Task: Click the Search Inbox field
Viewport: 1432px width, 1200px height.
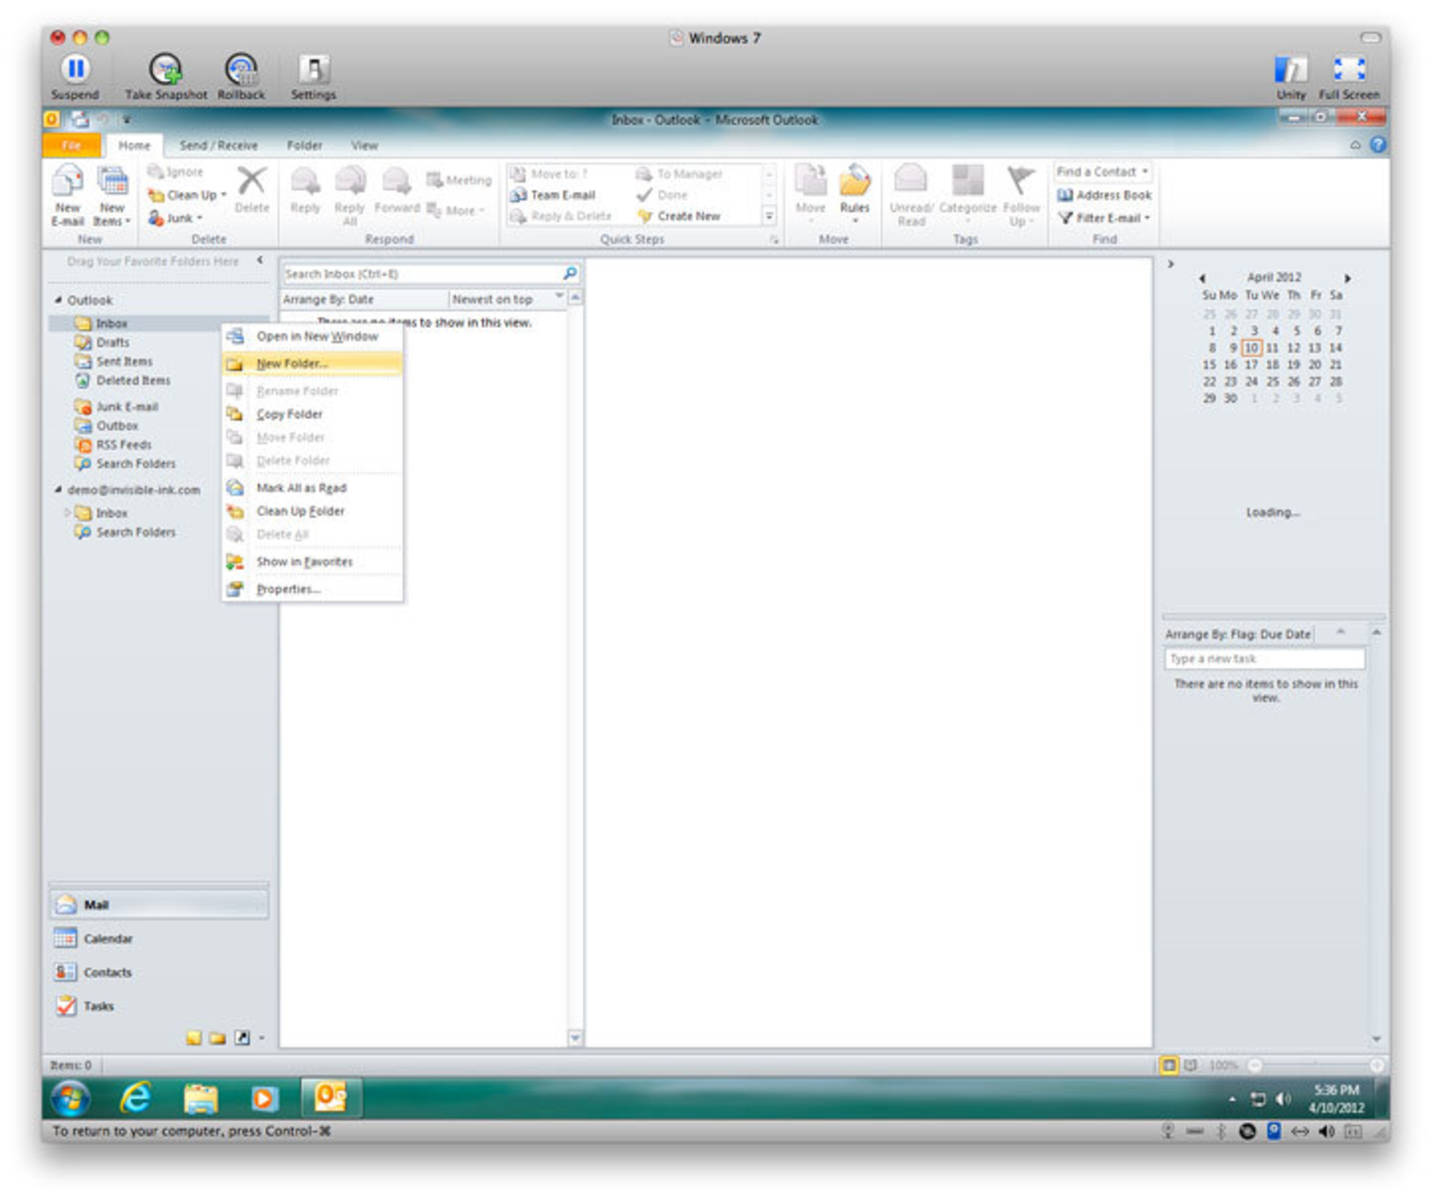Action: (421, 274)
